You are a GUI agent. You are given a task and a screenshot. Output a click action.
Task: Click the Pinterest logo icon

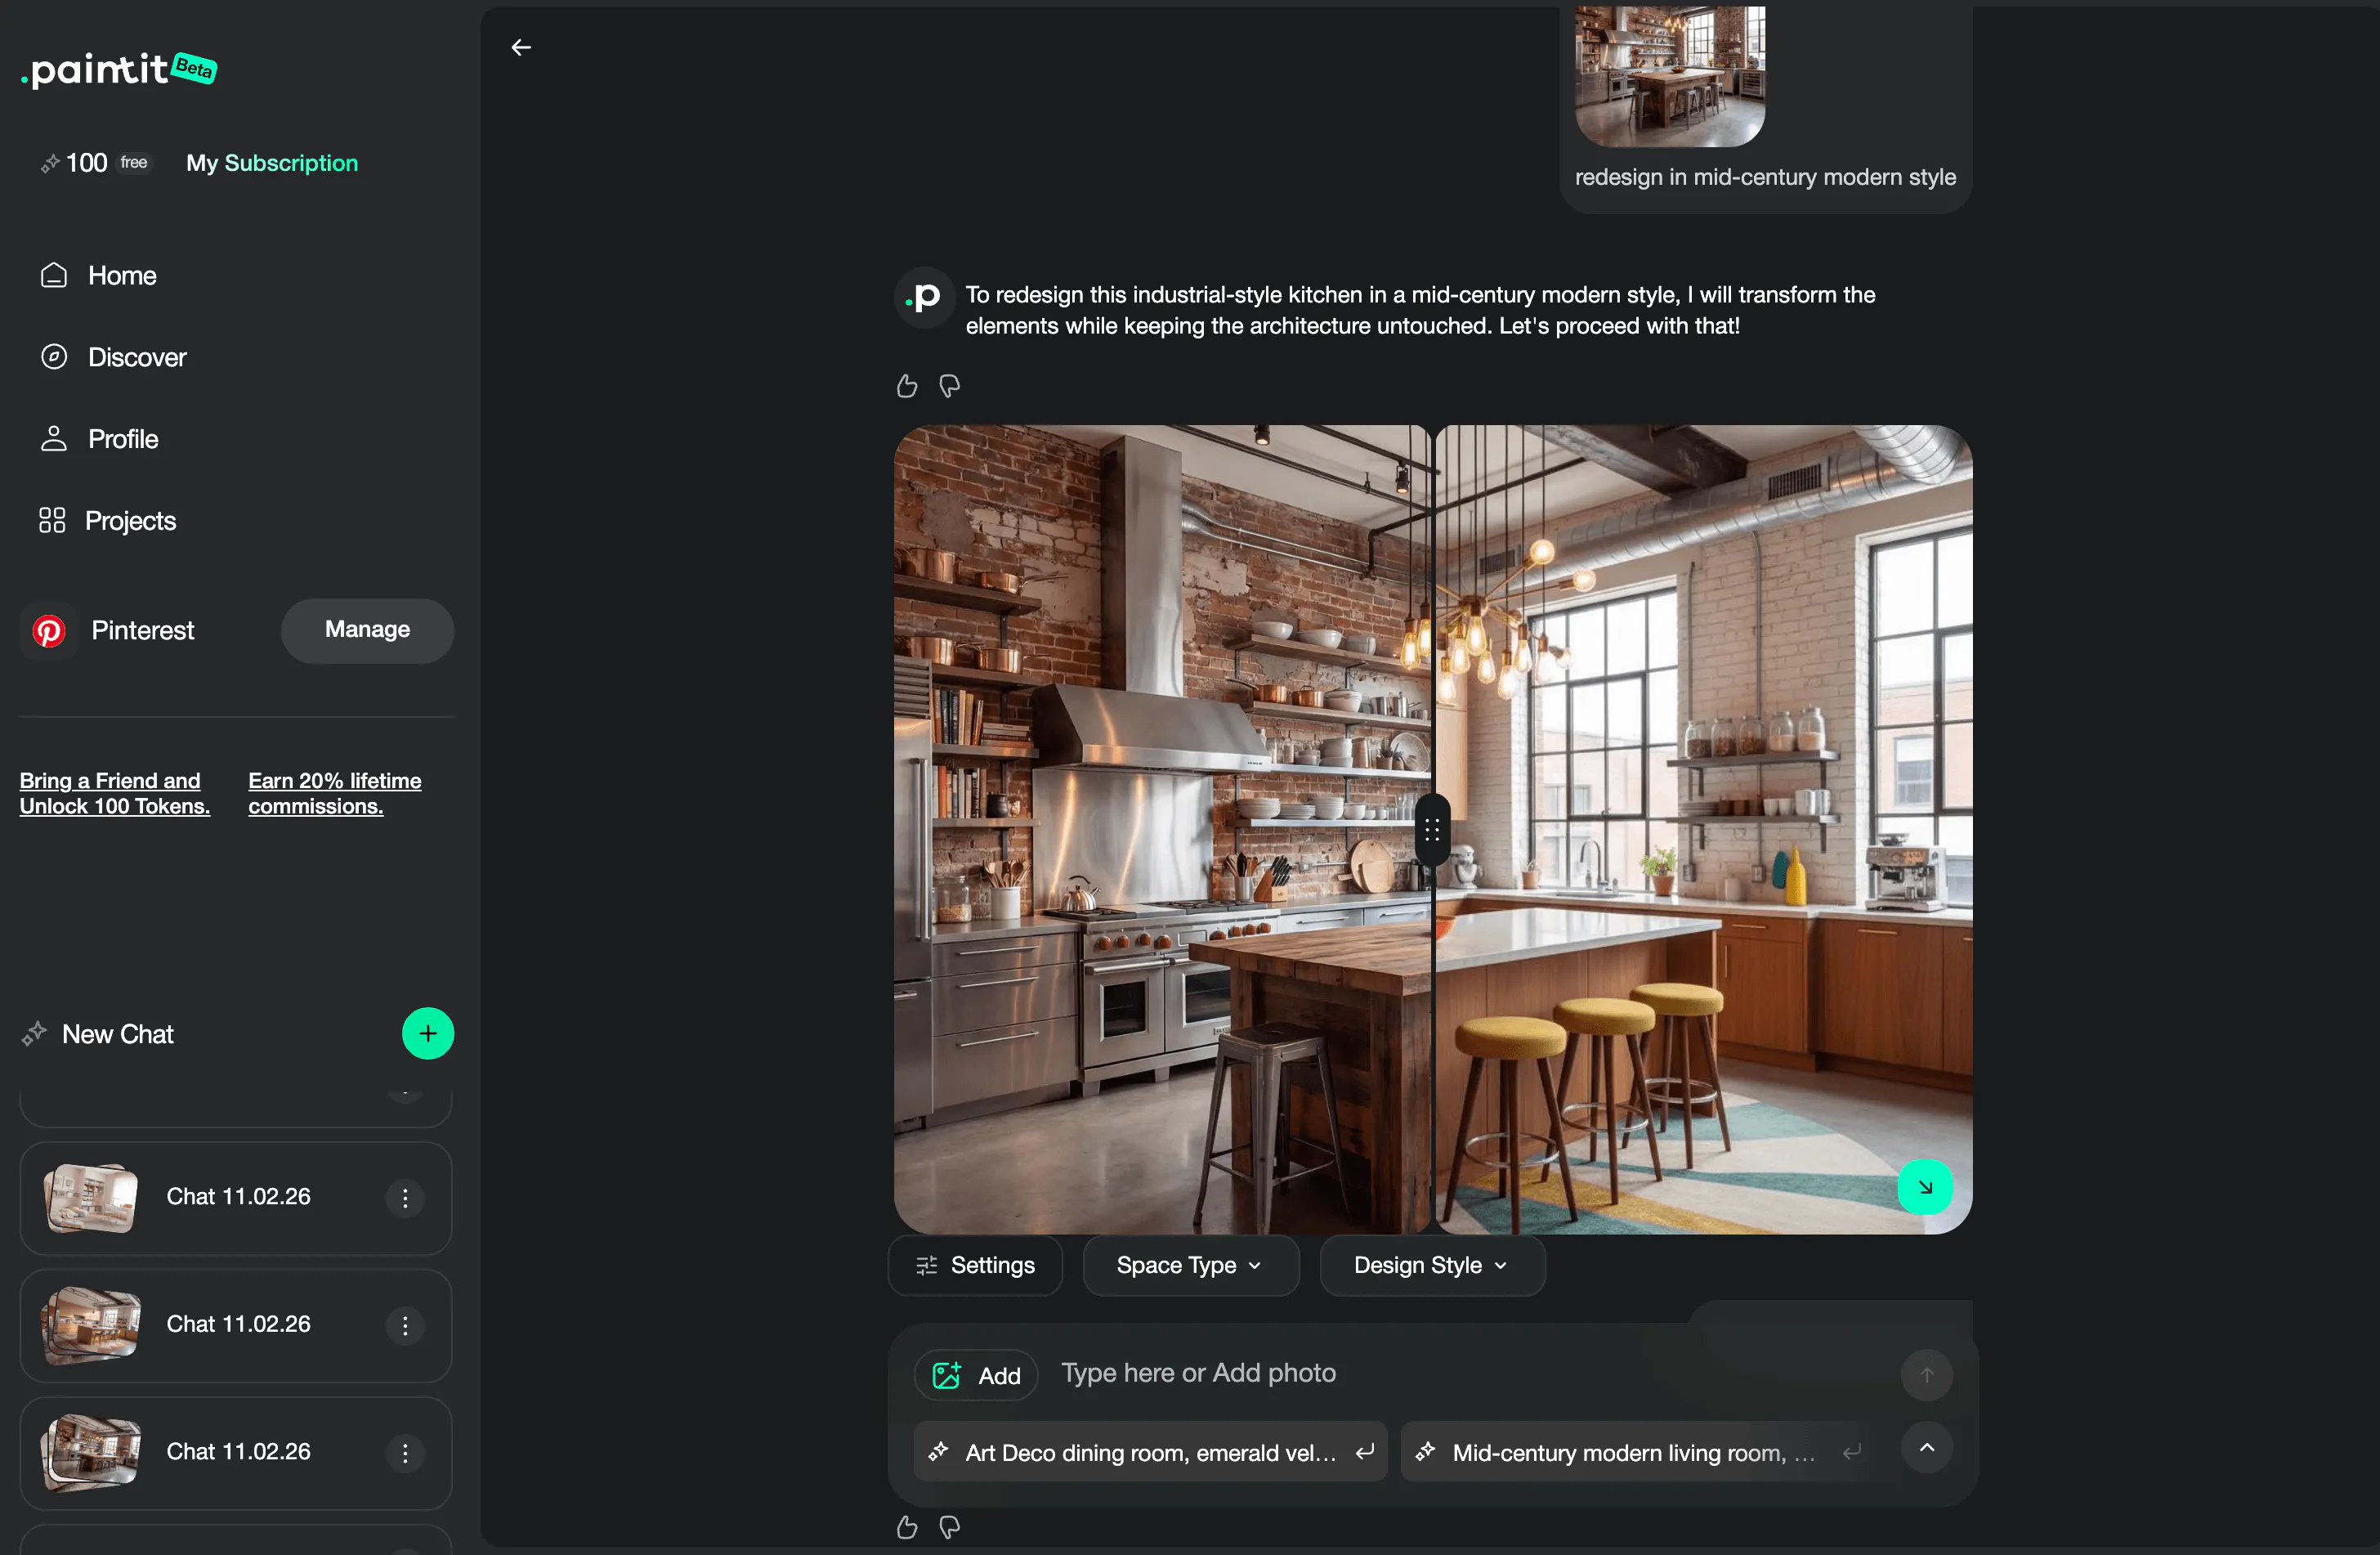[x=49, y=631]
